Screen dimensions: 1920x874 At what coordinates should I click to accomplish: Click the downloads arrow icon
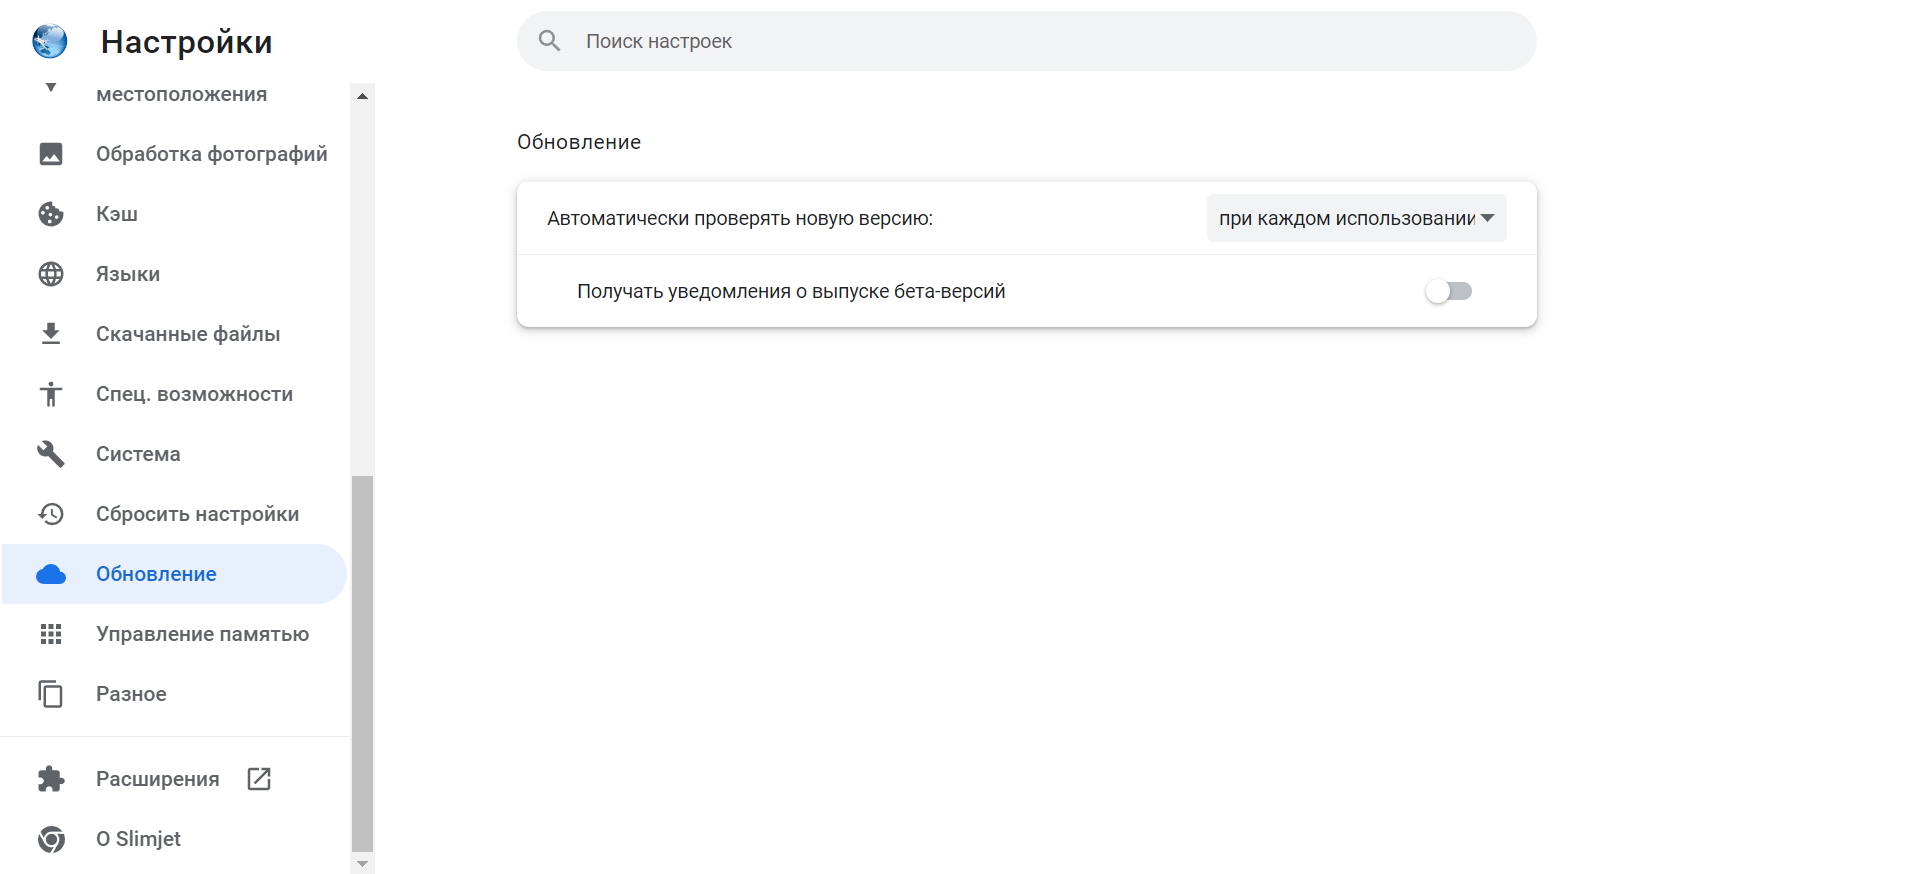[x=51, y=334]
